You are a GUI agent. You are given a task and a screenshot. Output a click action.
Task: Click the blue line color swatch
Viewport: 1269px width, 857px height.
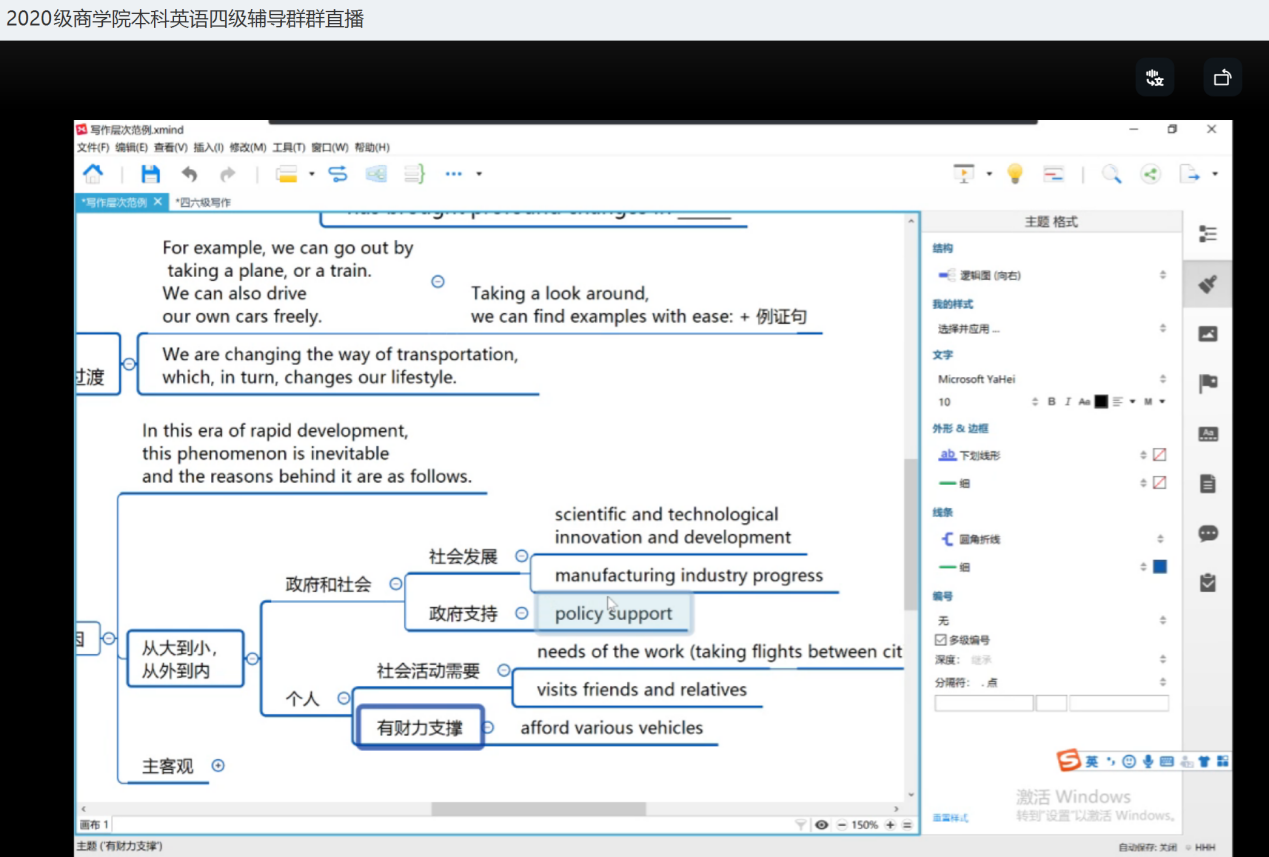coord(1159,567)
